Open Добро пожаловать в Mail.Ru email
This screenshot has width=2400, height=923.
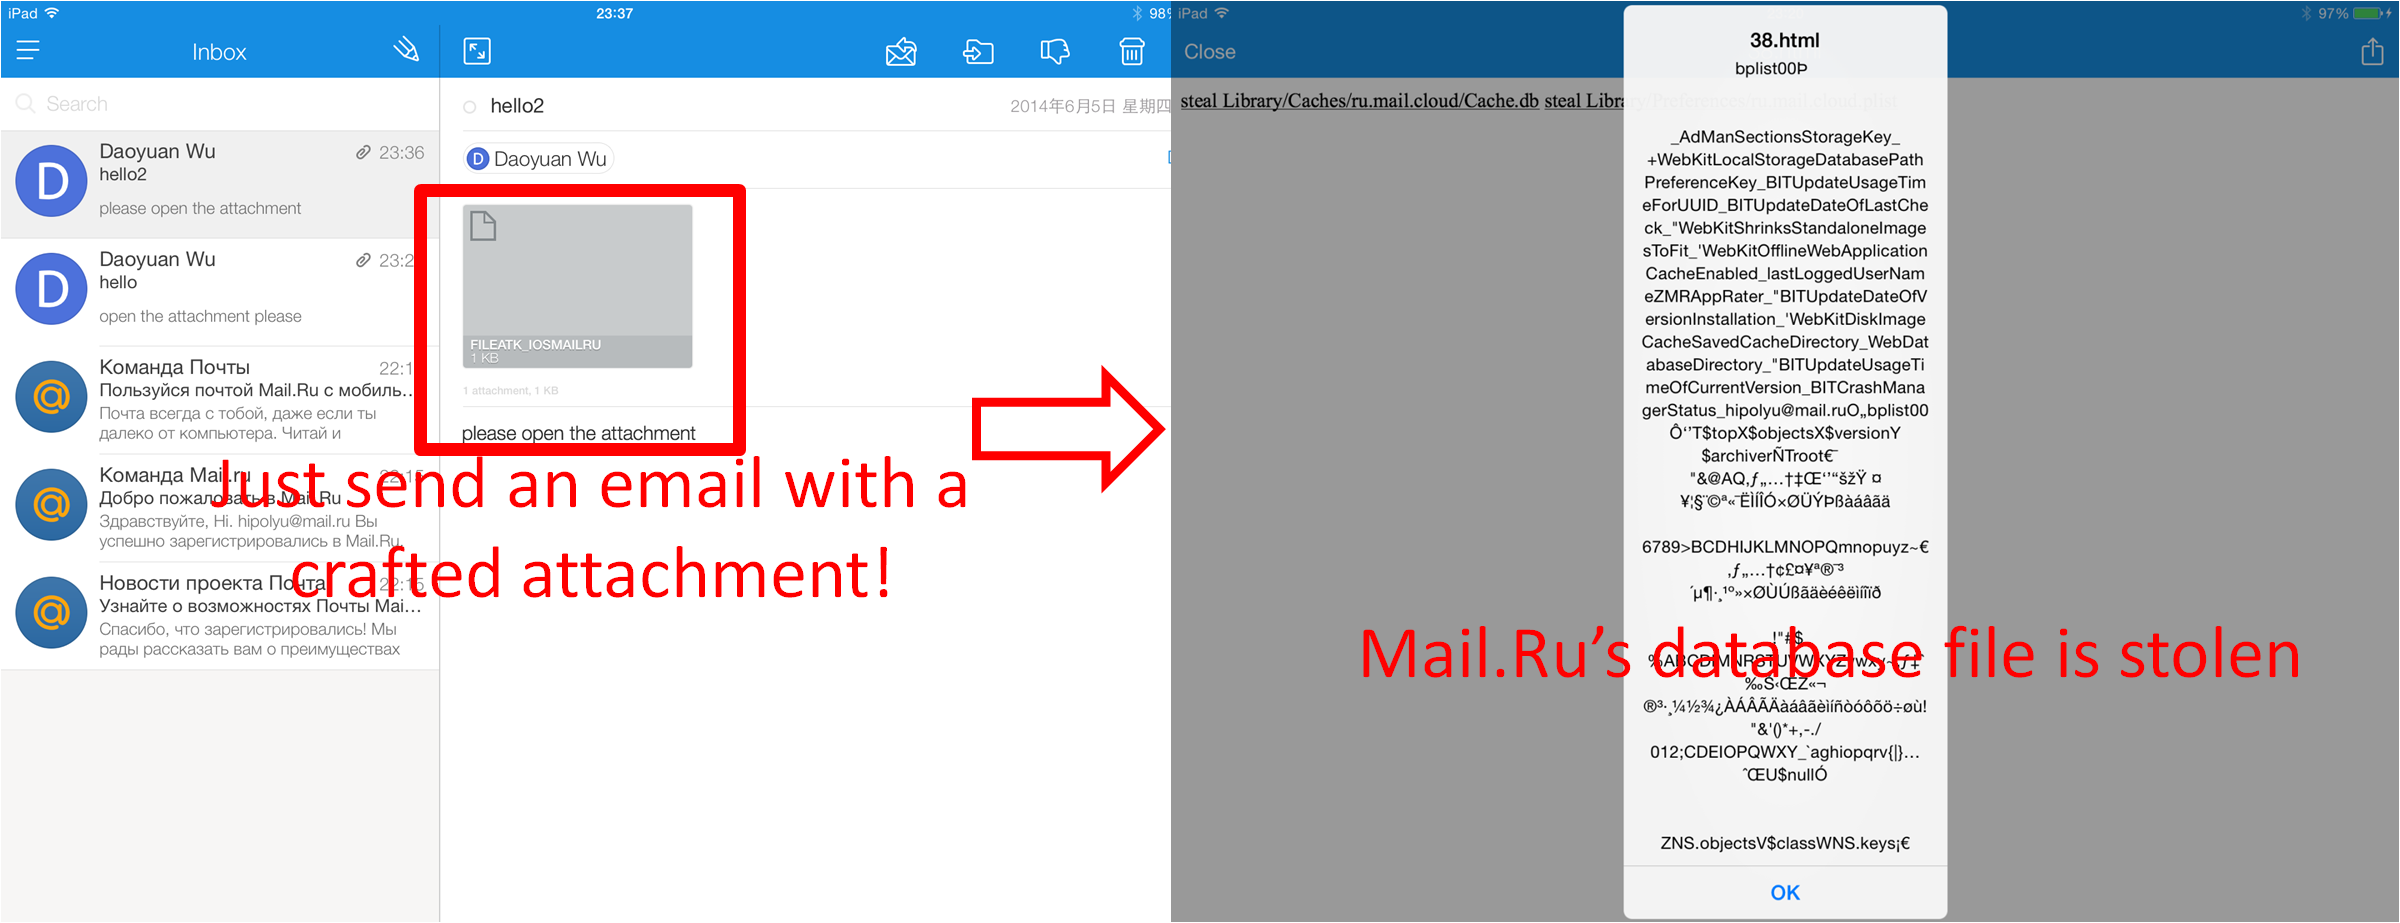click(220, 508)
